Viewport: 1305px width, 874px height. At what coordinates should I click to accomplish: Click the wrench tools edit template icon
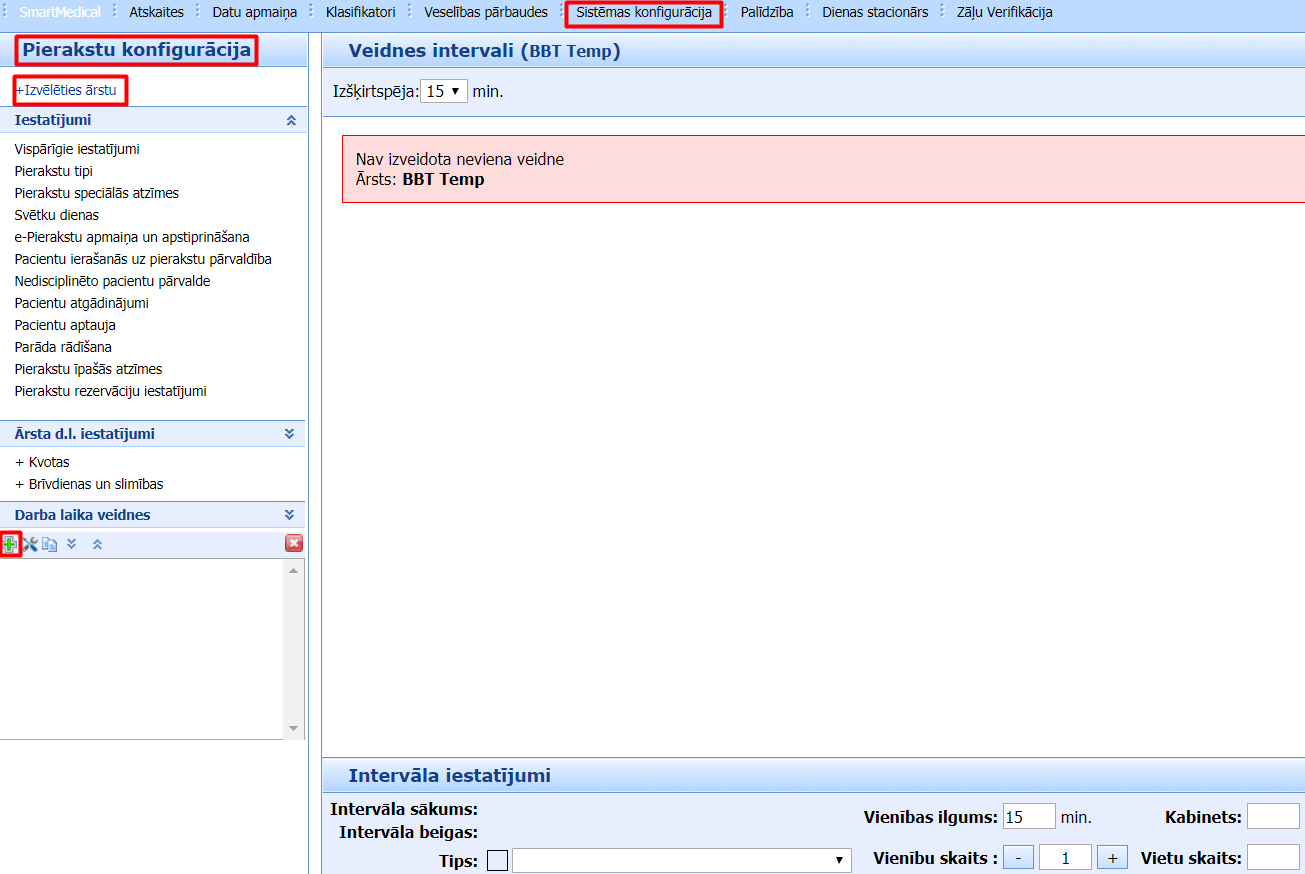click(30, 544)
